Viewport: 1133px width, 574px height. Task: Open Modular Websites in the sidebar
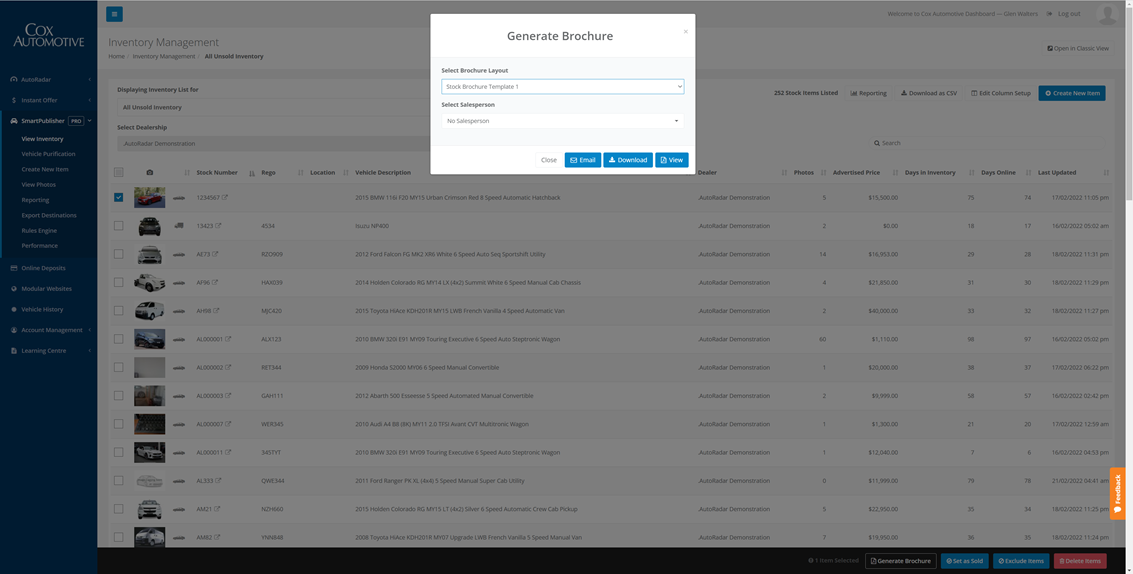46,288
